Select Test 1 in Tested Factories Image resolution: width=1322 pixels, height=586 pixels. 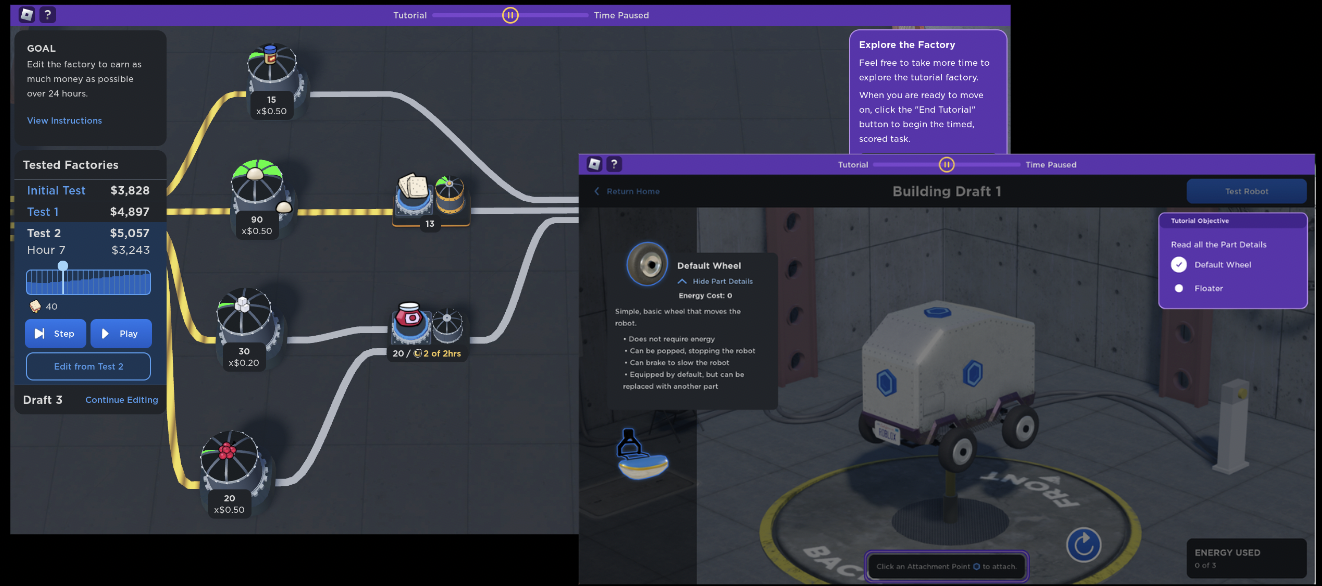point(88,211)
